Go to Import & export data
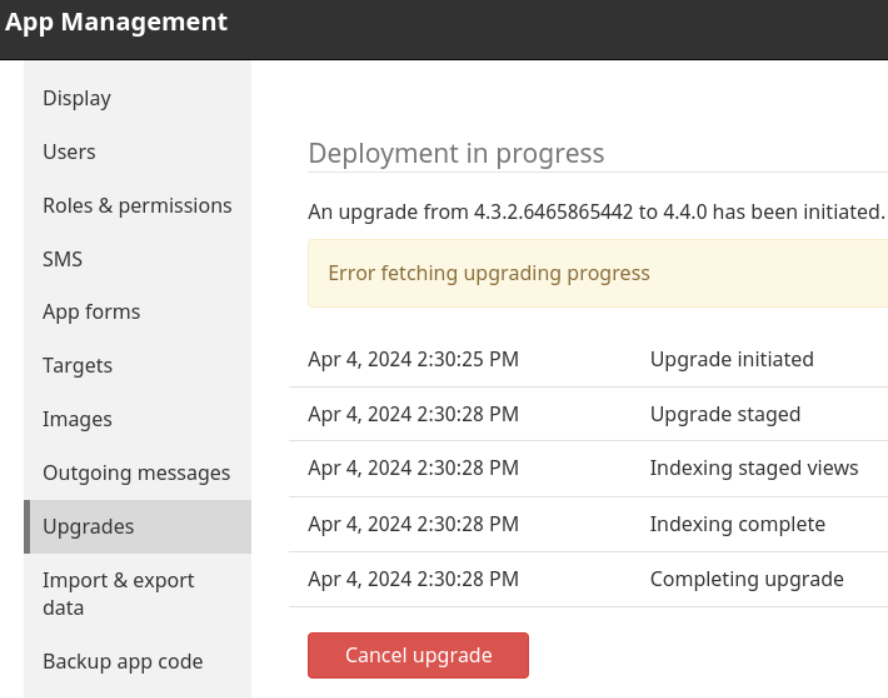The width and height of the screenshot is (888, 698). coord(118,593)
